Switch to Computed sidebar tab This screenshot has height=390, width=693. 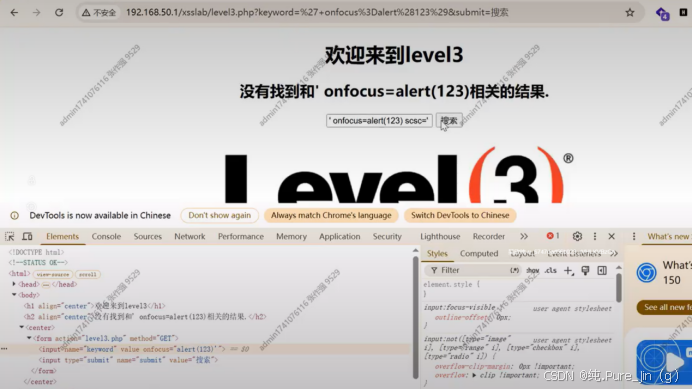[479, 253]
